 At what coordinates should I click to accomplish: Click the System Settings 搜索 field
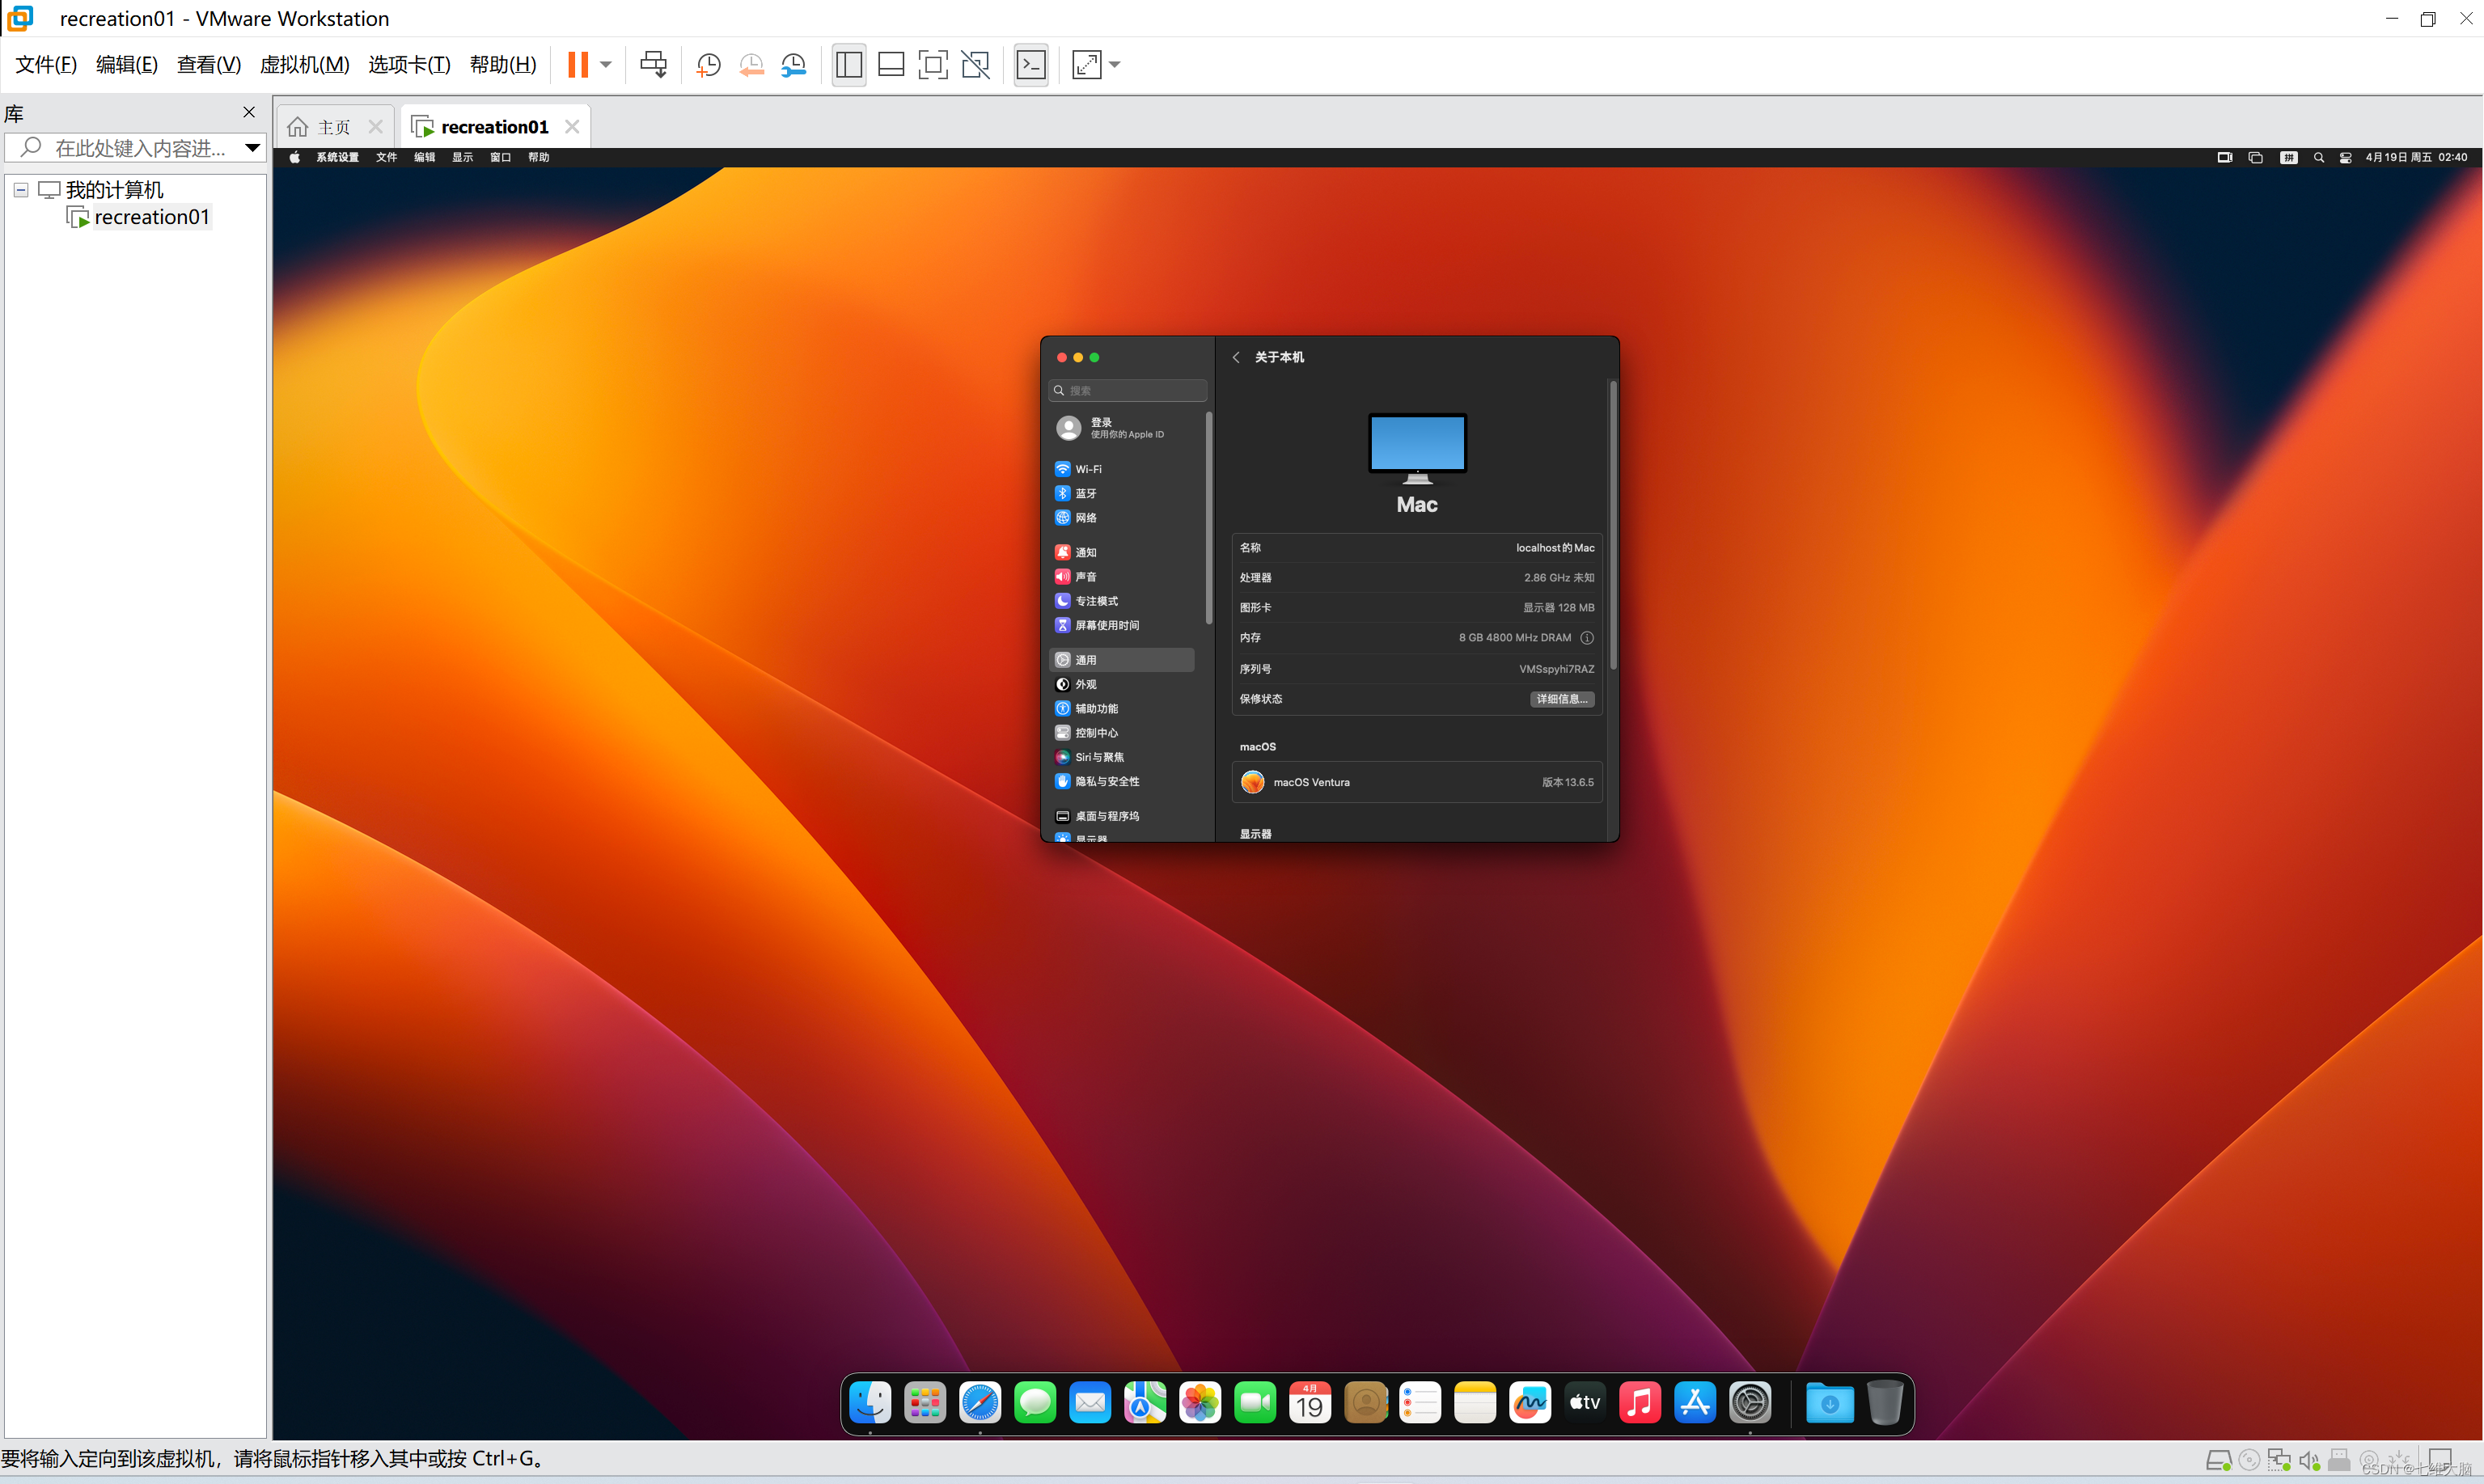coord(1127,390)
